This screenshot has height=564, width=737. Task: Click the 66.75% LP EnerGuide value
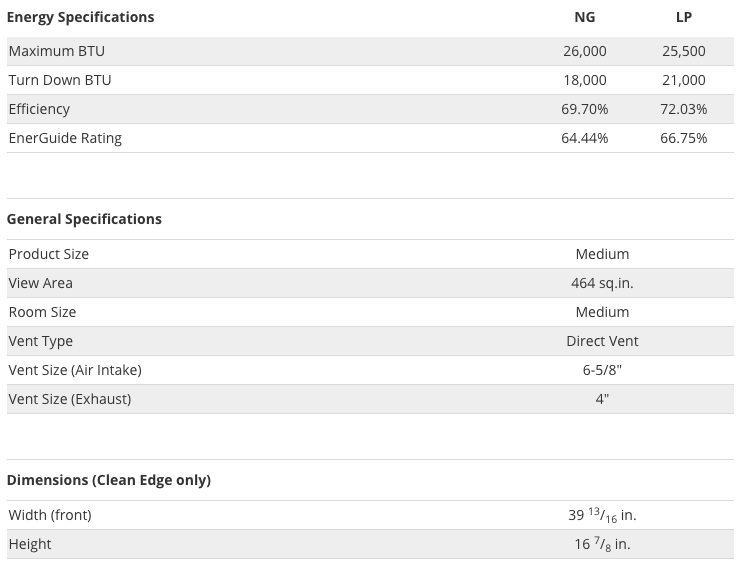pyautogui.click(x=684, y=138)
